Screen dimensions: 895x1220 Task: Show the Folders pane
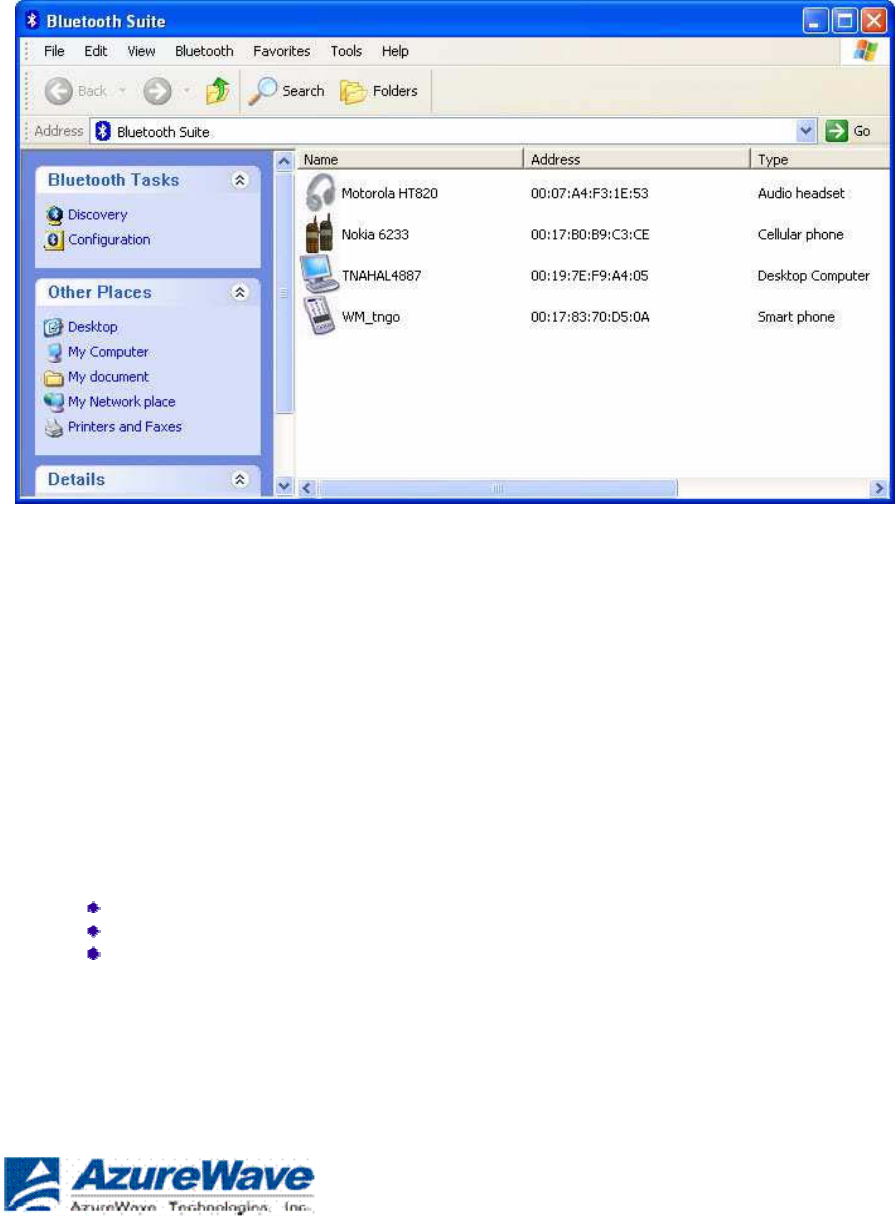(379, 91)
